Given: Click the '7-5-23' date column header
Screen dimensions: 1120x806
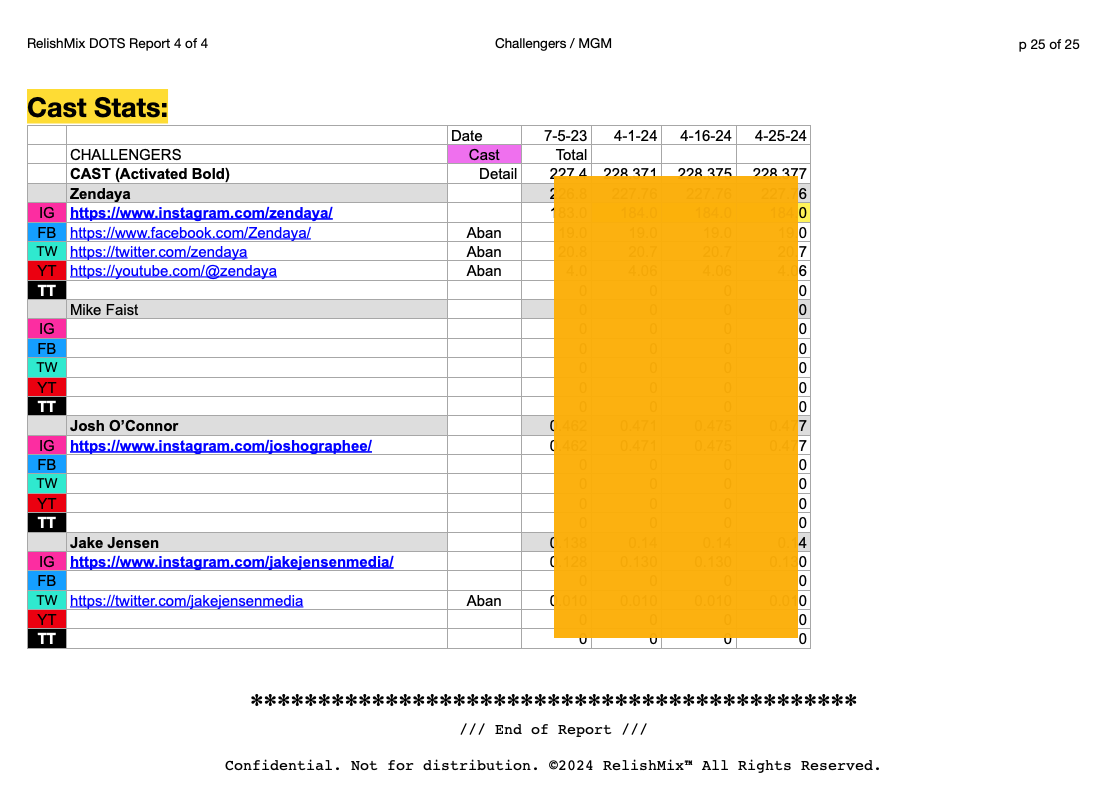Looking at the screenshot, I should click(557, 136).
